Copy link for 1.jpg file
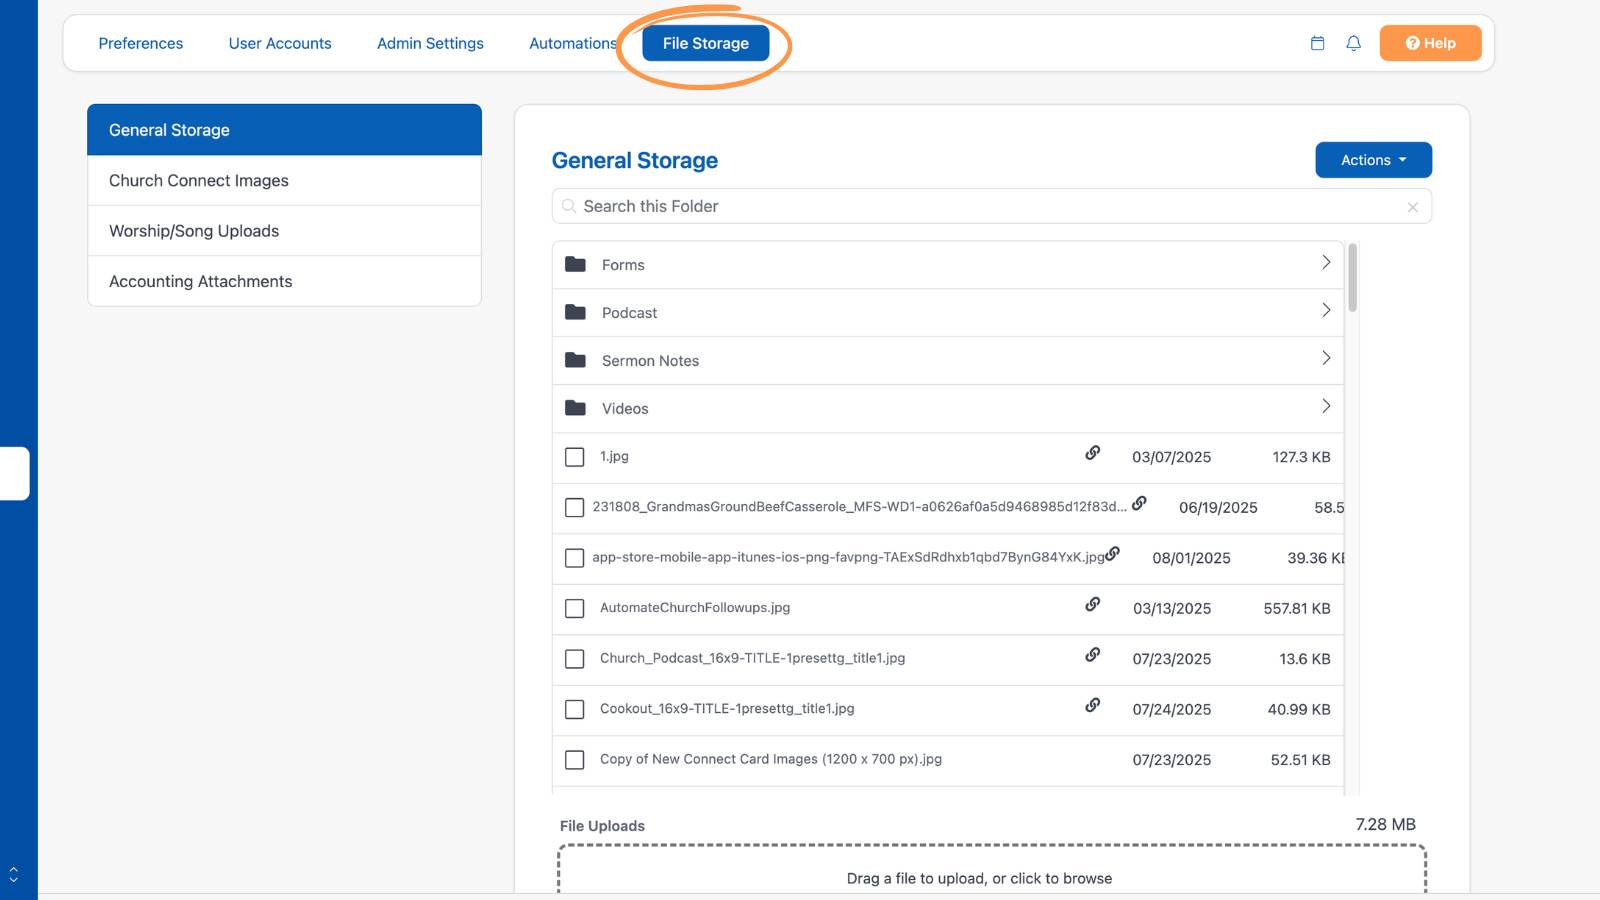1600x900 pixels. click(x=1093, y=453)
